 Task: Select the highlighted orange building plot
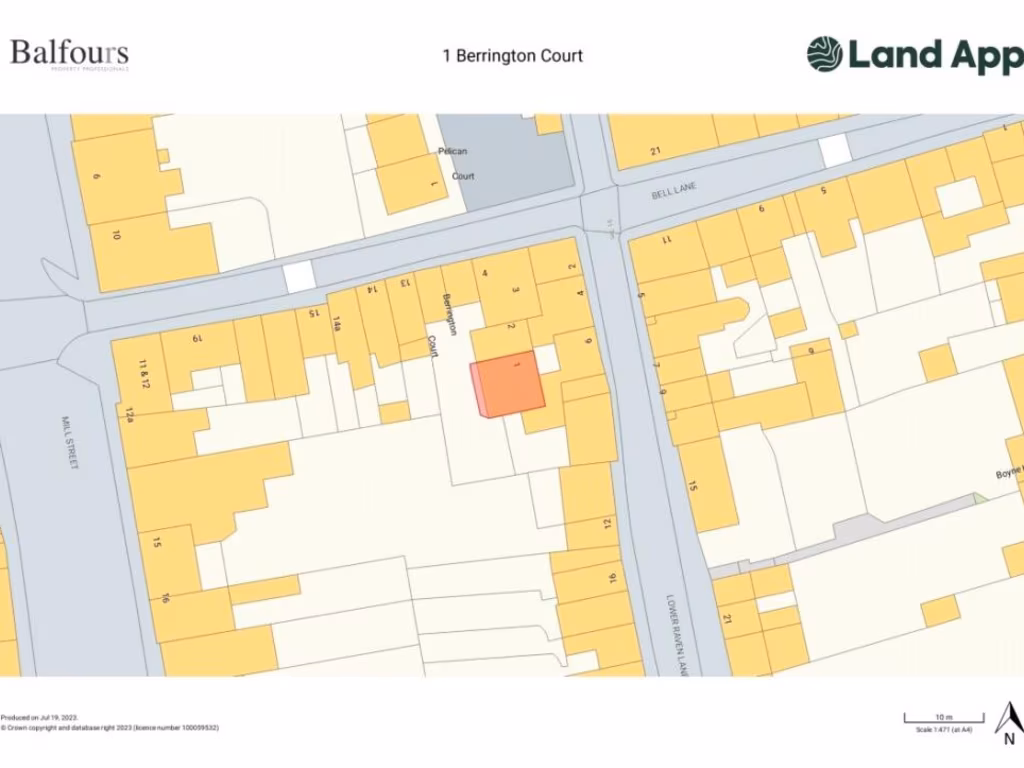point(509,384)
